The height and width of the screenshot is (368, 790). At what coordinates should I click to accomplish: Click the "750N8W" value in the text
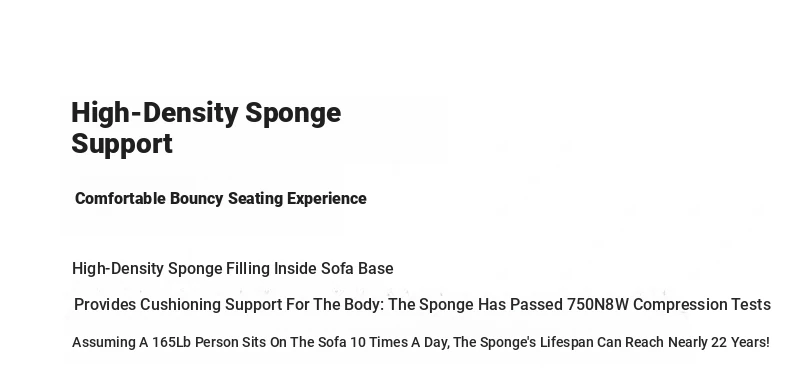pyautogui.click(x=598, y=304)
